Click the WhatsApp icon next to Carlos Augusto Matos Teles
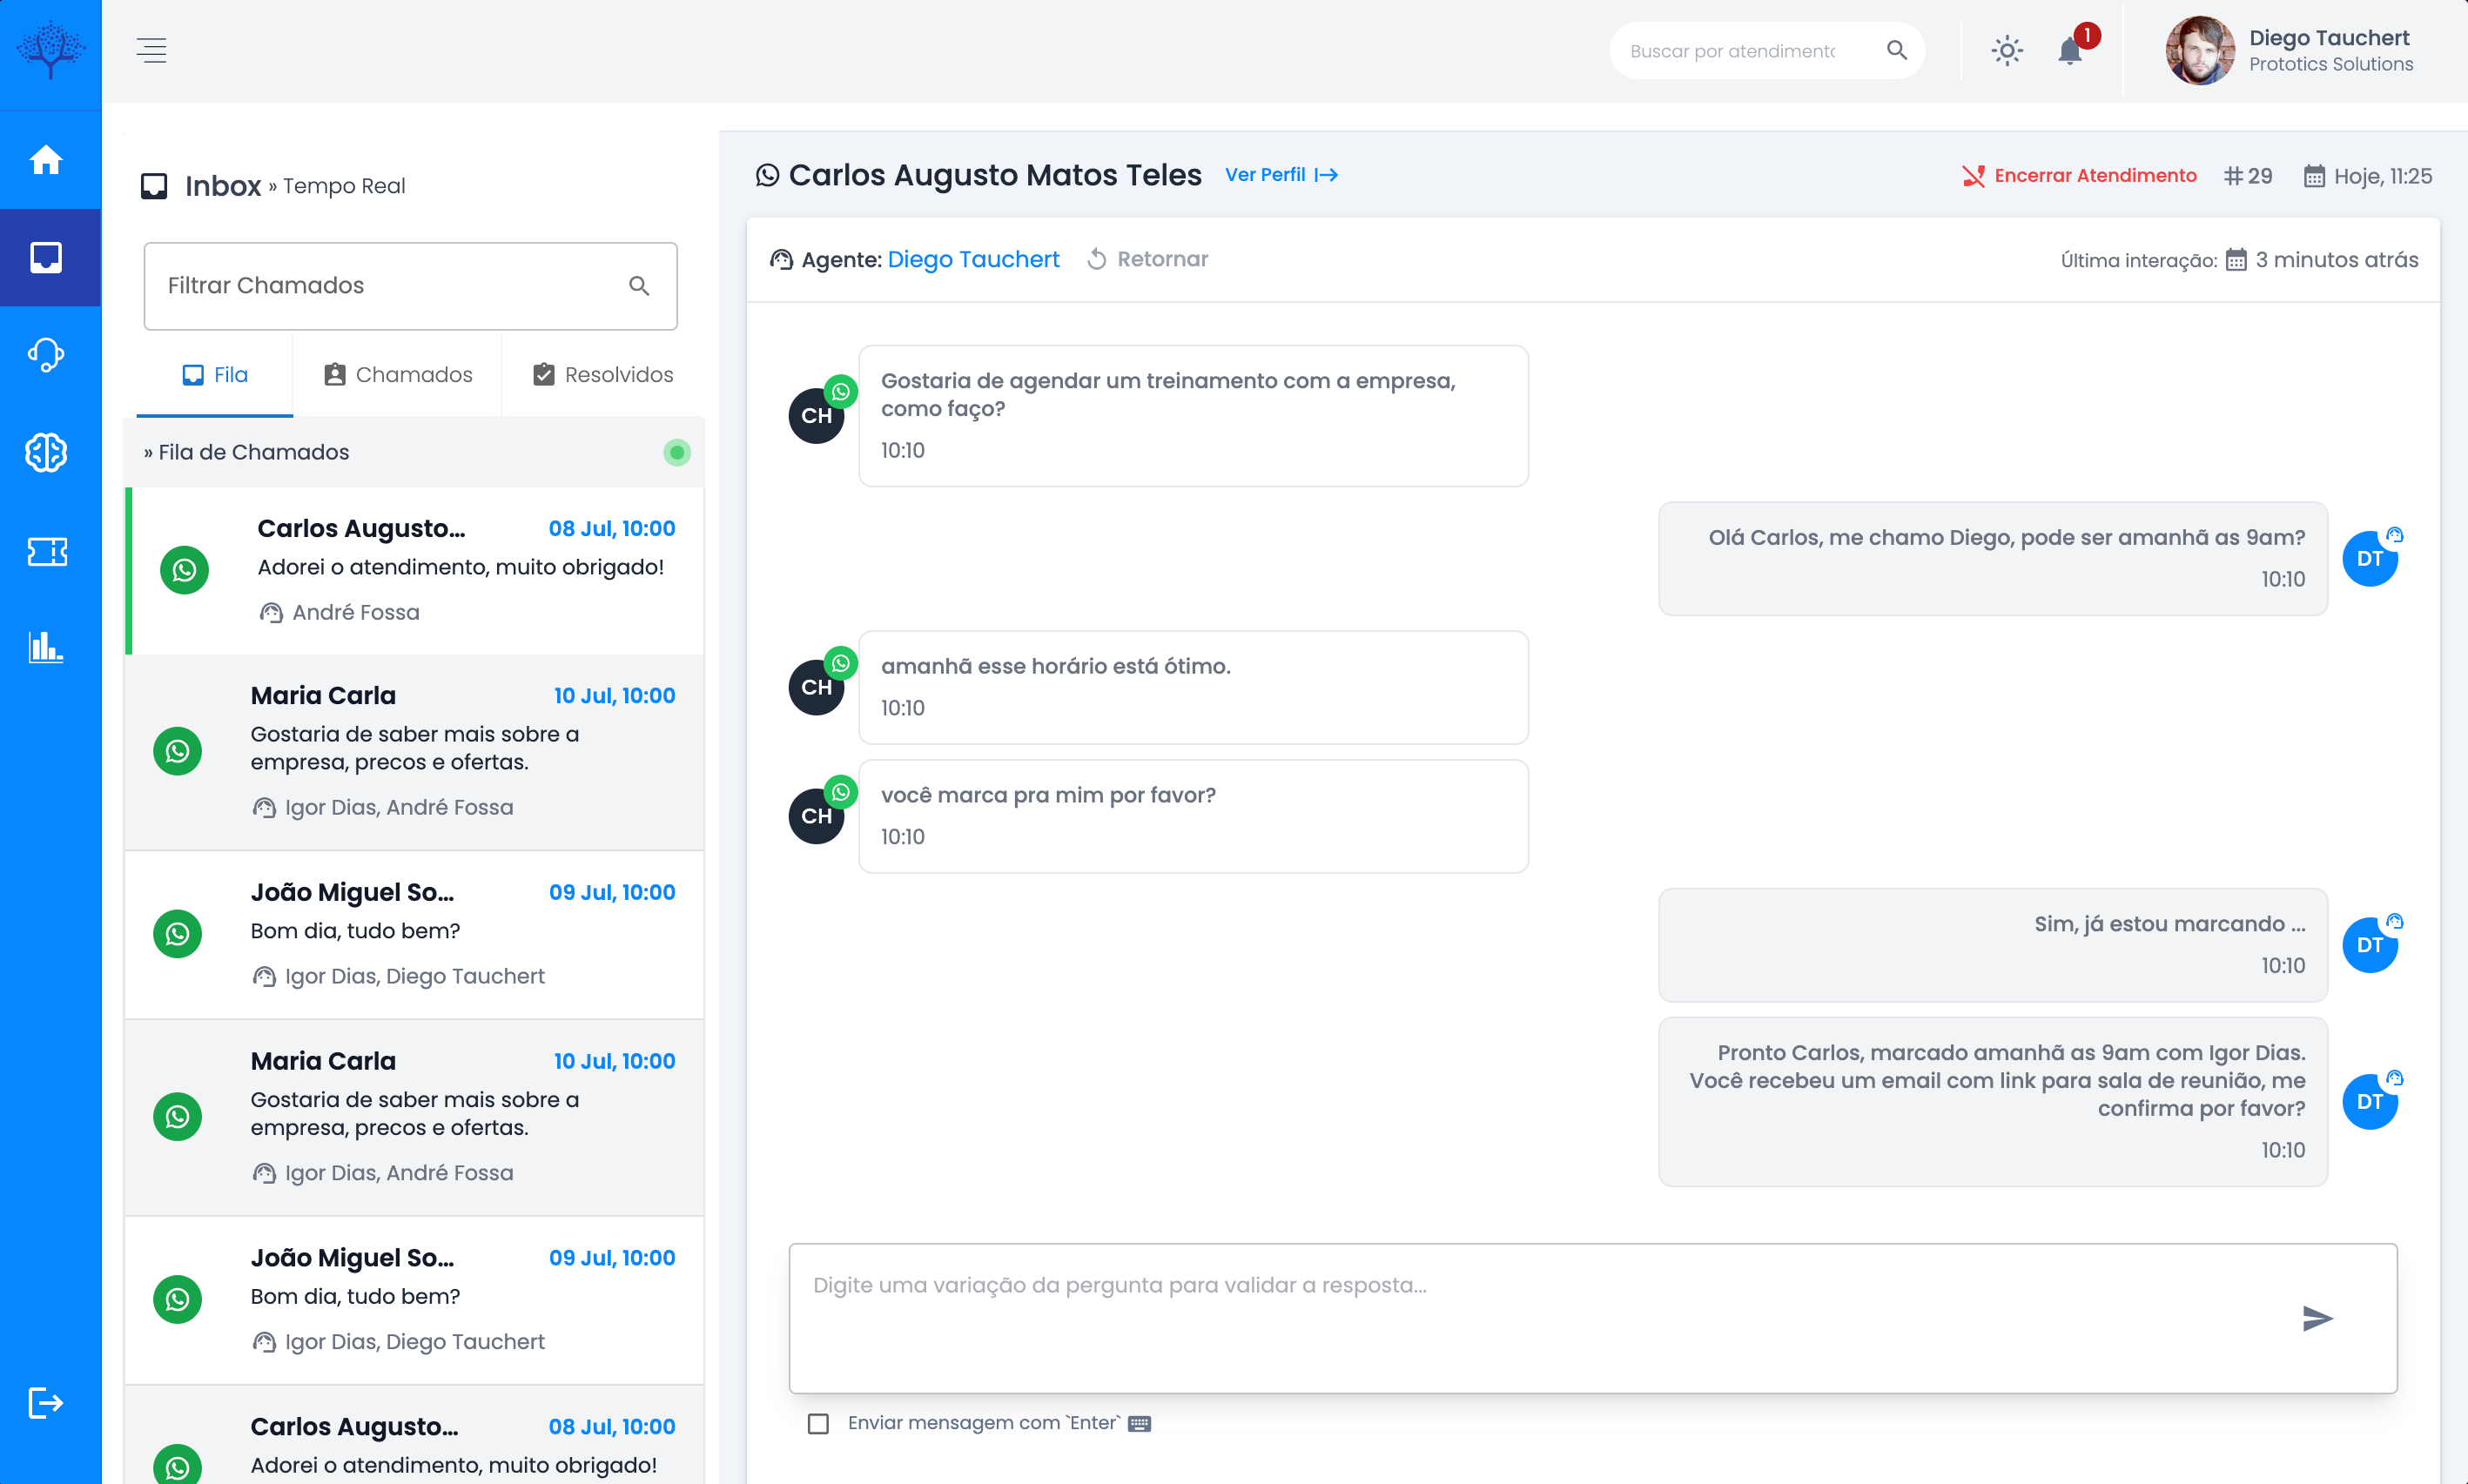The image size is (2468, 1484). 766,175
